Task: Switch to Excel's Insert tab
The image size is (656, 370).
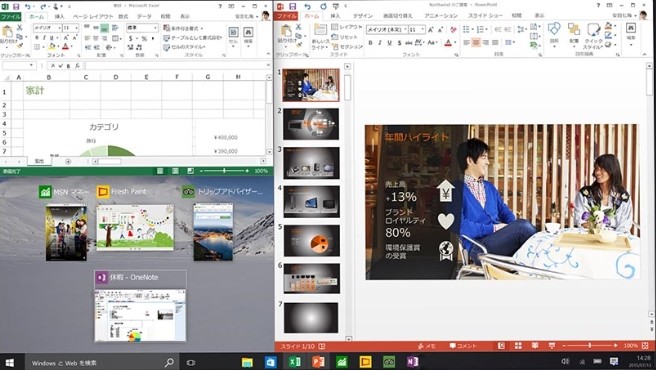Action: point(59,16)
